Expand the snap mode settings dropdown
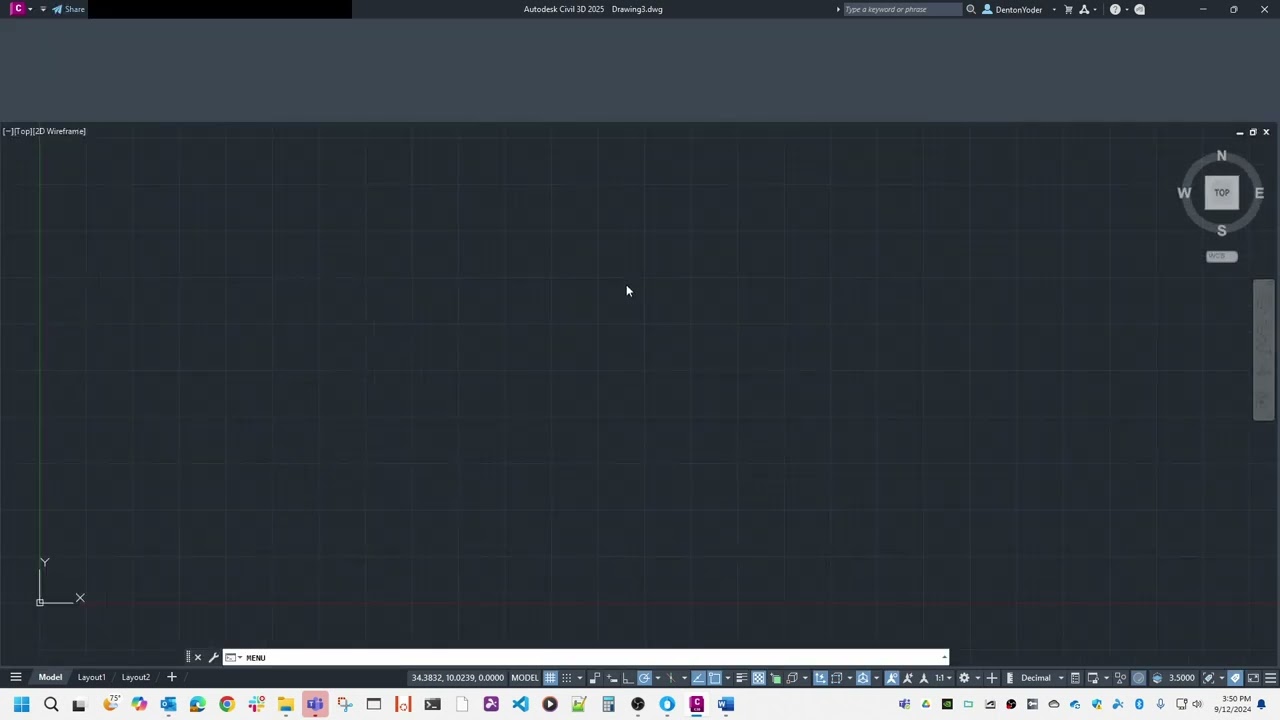This screenshot has height=720, width=1280. [x=580, y=678]
